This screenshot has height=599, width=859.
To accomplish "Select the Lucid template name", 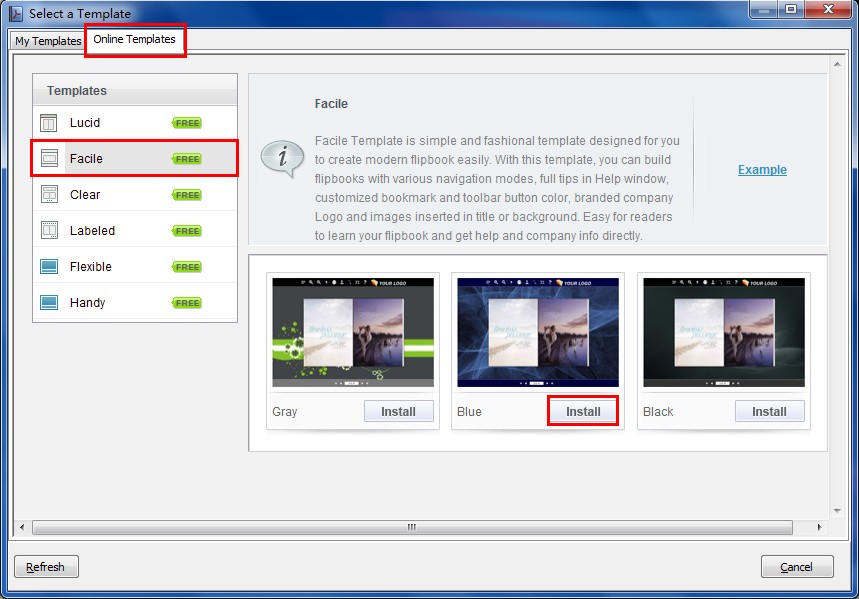I will pos(85,123).
